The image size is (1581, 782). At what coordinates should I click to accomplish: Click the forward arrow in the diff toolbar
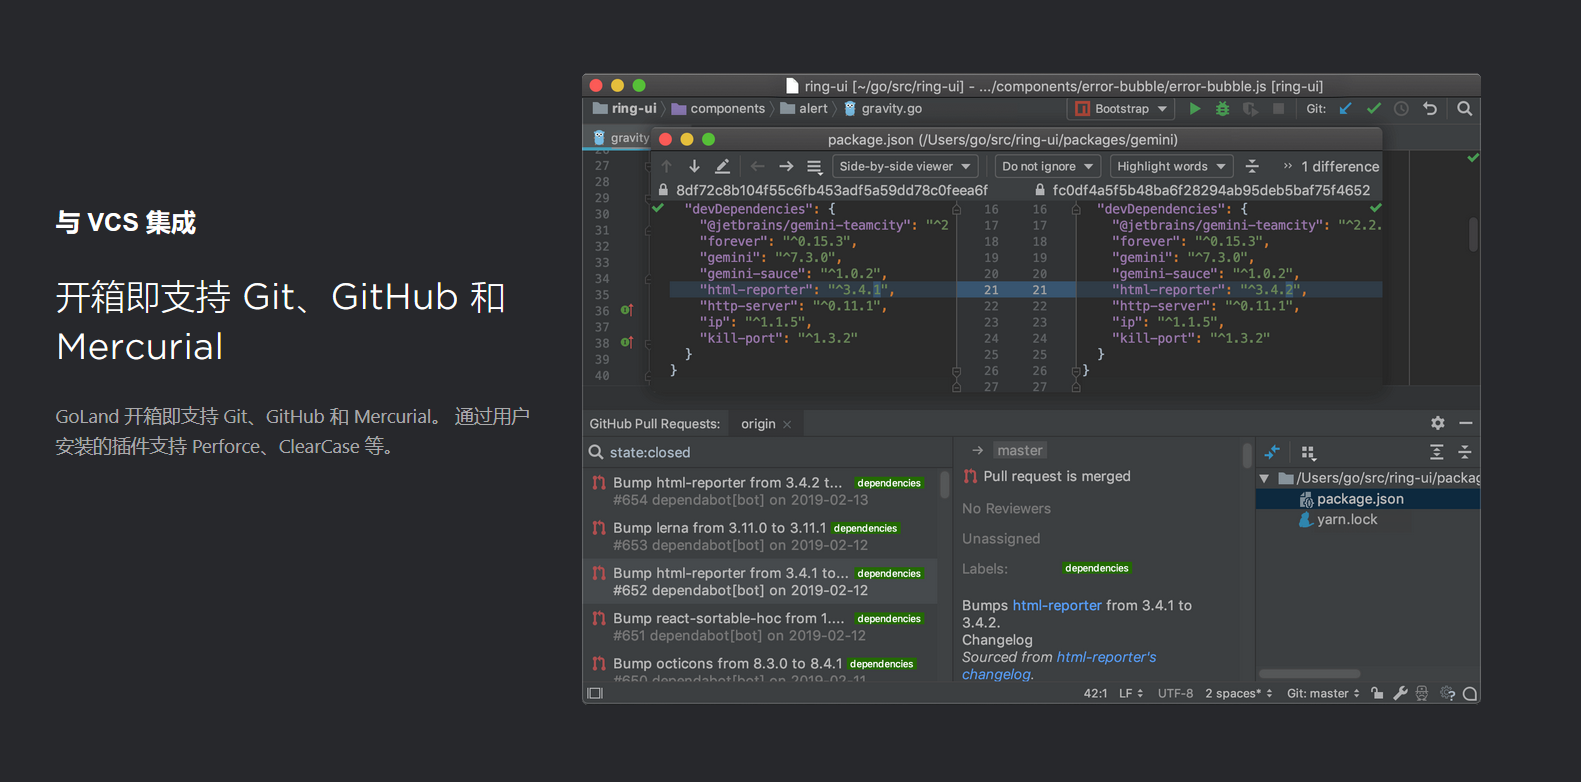pos(786,166)
